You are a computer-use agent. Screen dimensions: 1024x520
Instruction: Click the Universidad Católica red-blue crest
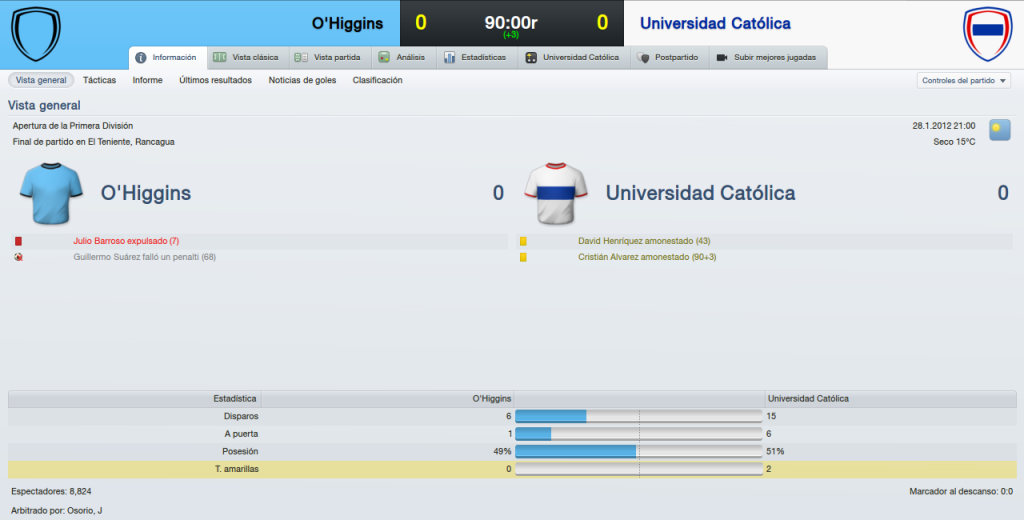click(x=987, y=33)
